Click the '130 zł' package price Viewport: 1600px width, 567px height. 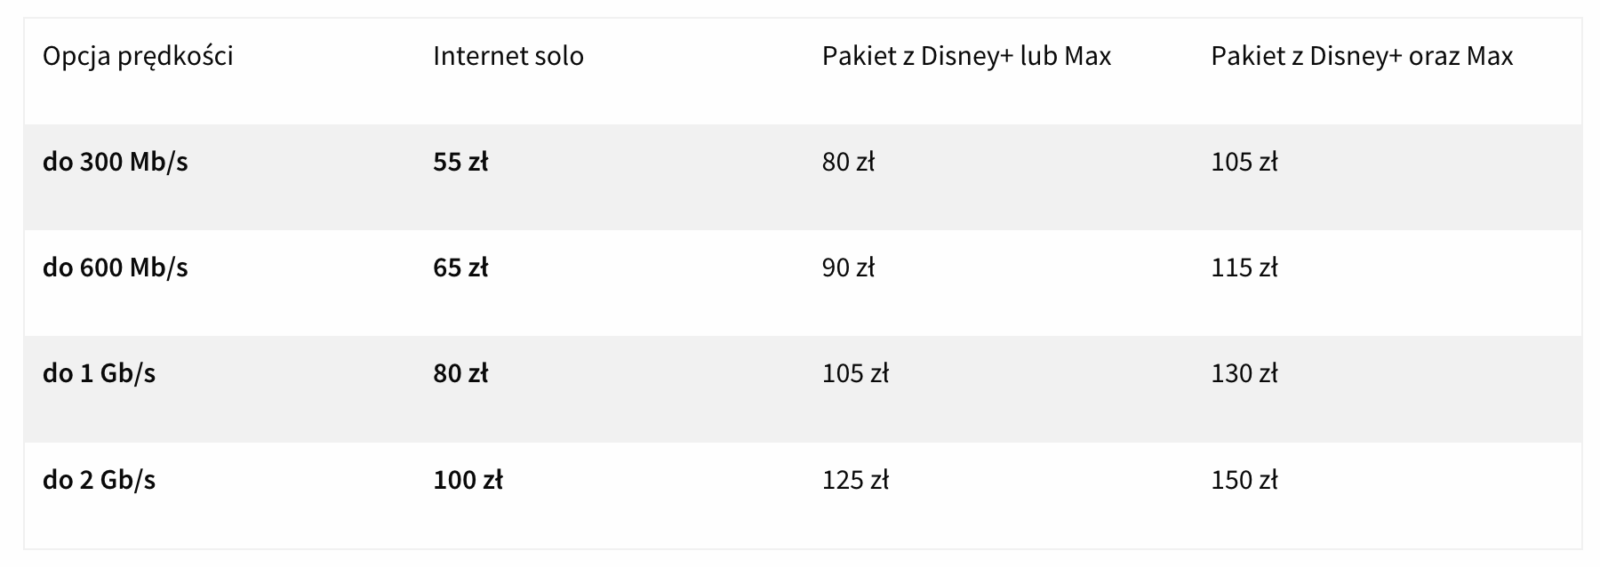click(x=1244, y=374)
